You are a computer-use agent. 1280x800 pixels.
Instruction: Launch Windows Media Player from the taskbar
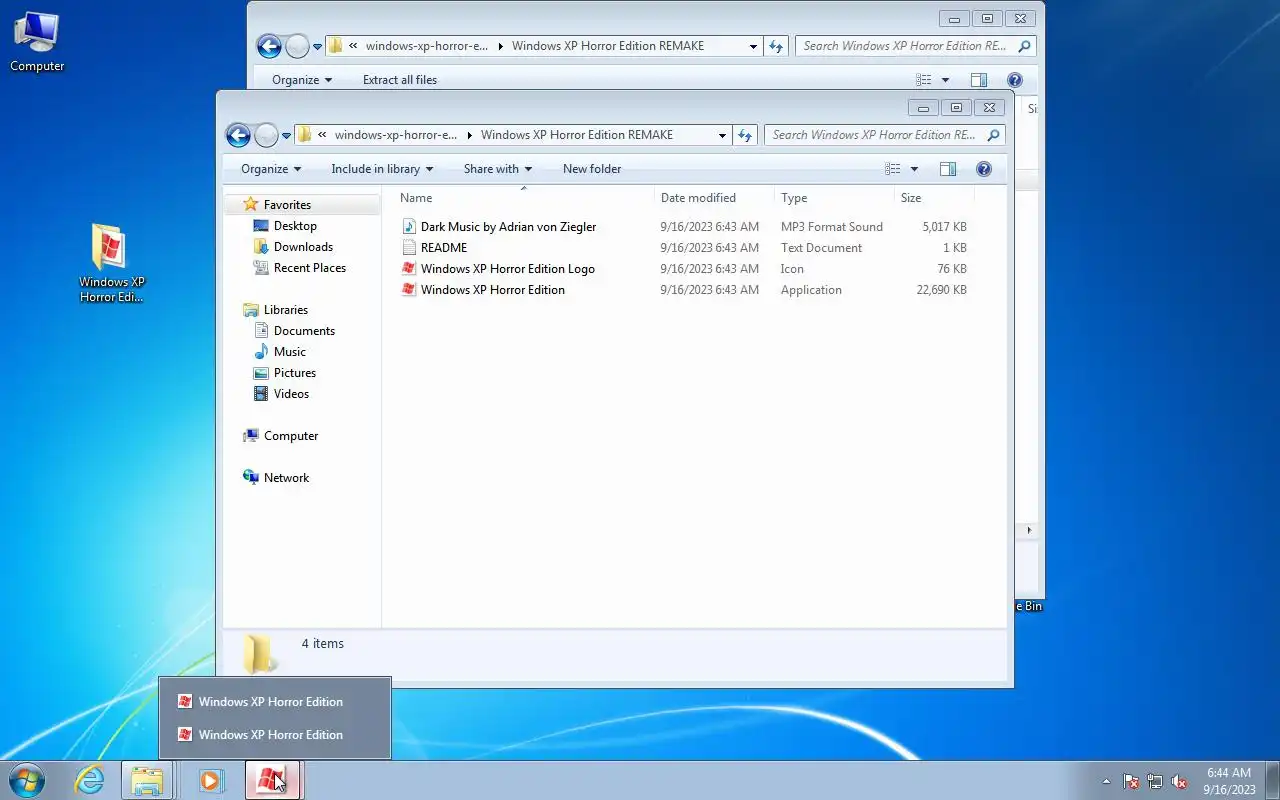point(211,780)
